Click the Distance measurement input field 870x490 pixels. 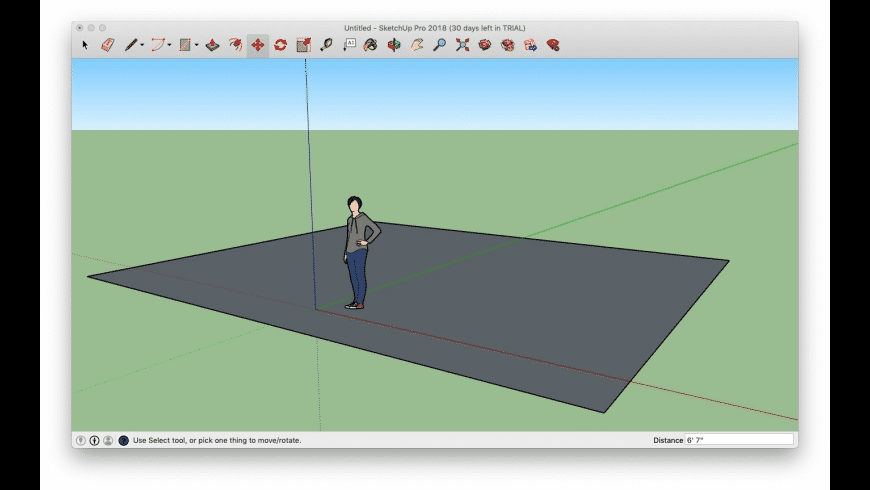point(738,440)
